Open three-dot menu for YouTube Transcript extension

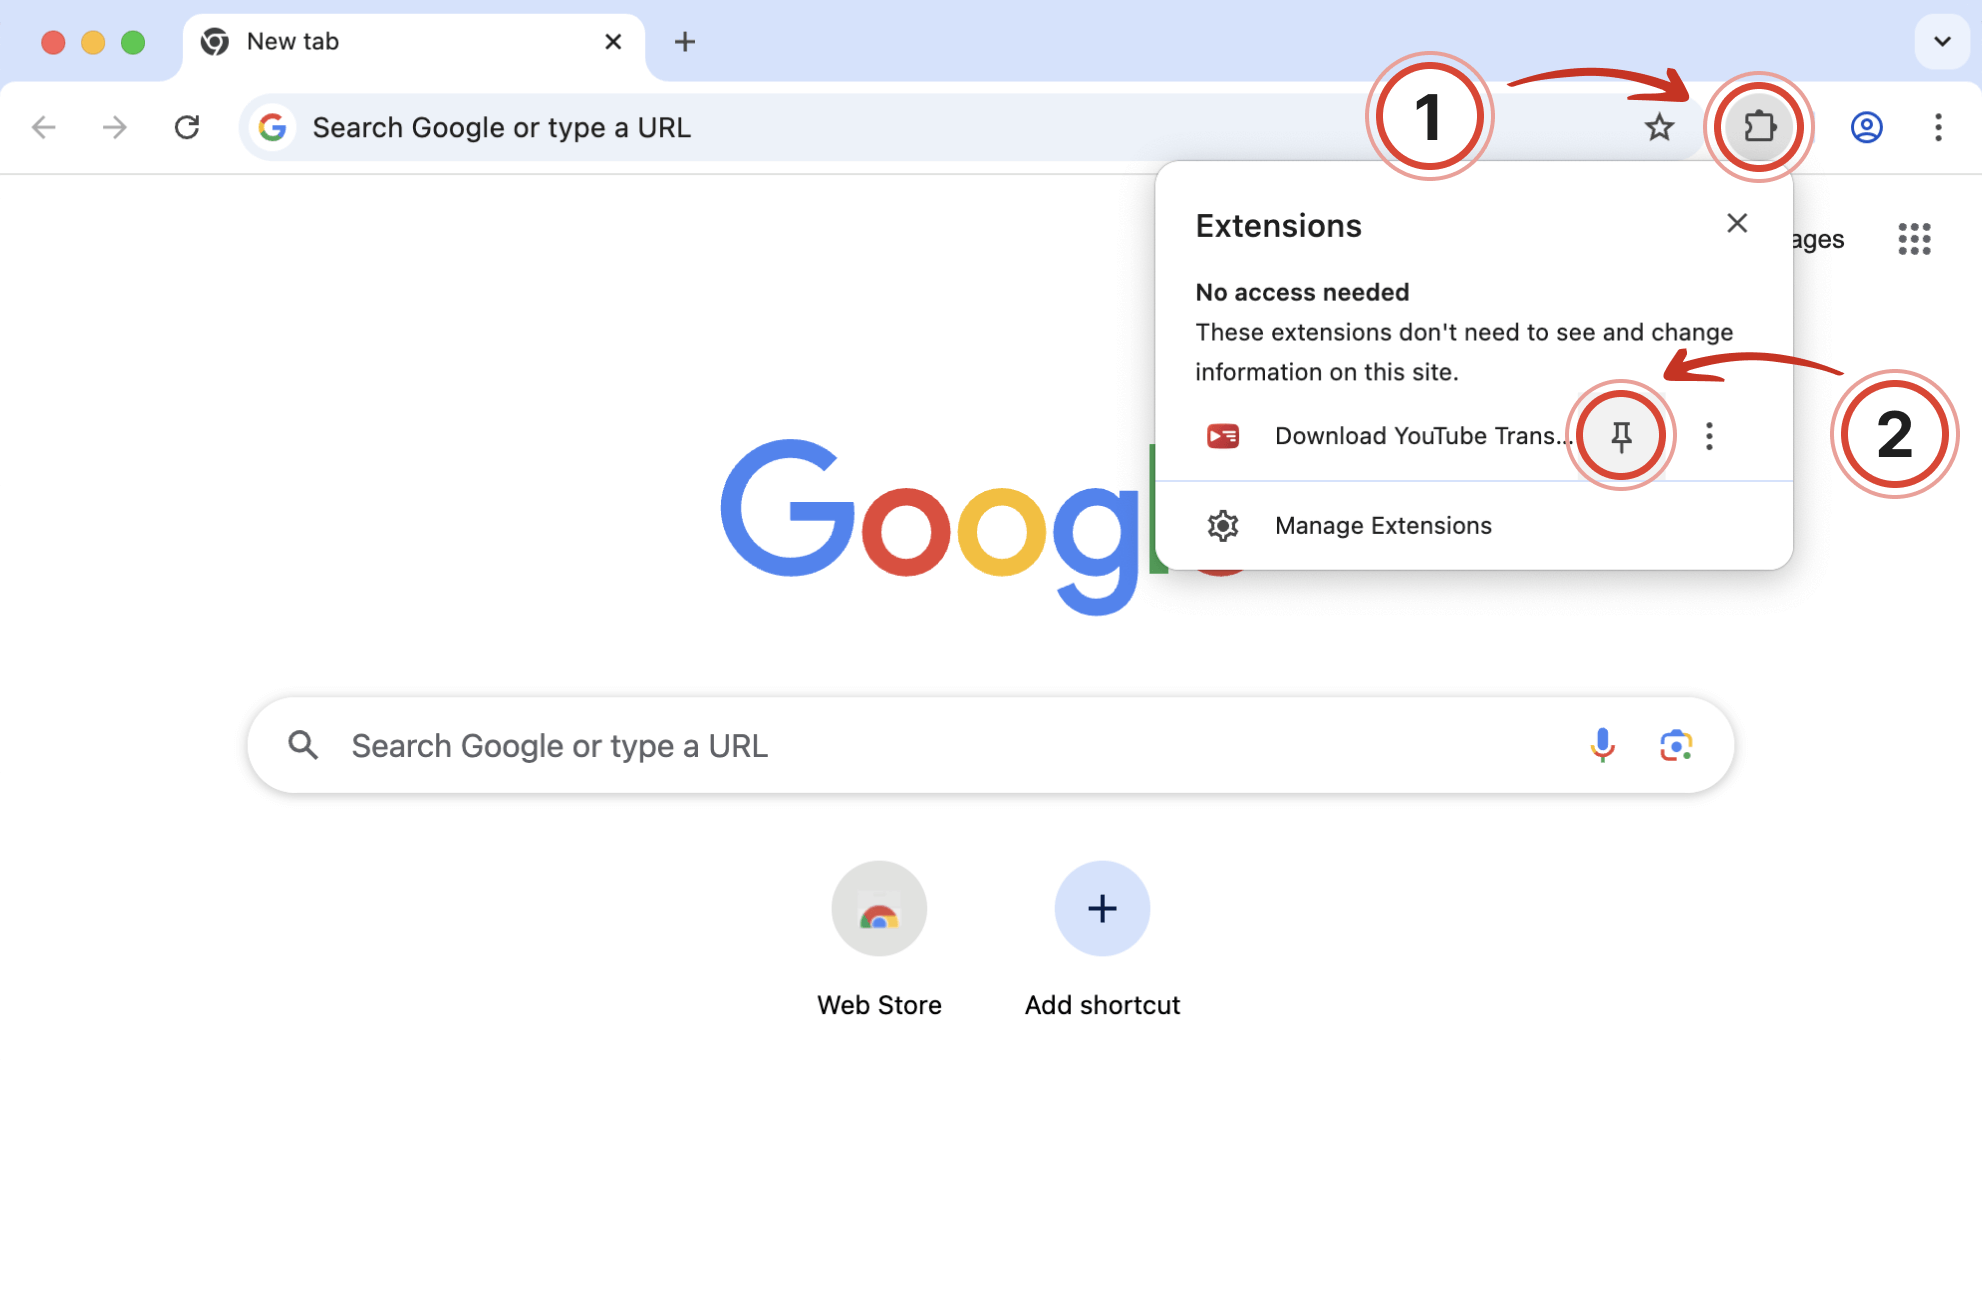[x=1709, y=435]
